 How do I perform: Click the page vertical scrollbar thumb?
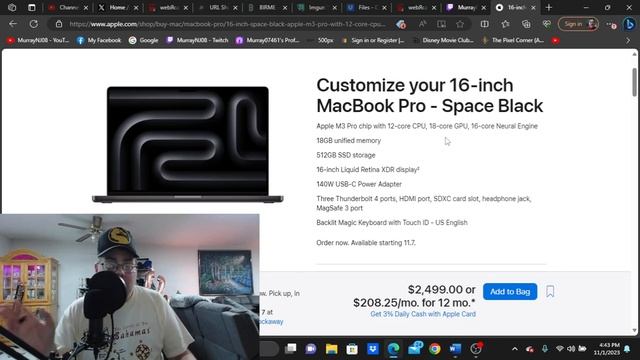[x=634, y=82]
